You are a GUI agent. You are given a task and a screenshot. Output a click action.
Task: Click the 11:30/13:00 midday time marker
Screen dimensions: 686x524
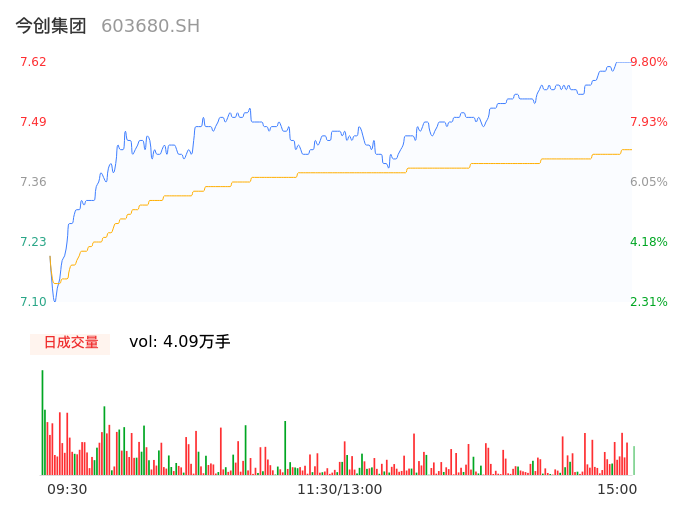(x=339, y=489)
